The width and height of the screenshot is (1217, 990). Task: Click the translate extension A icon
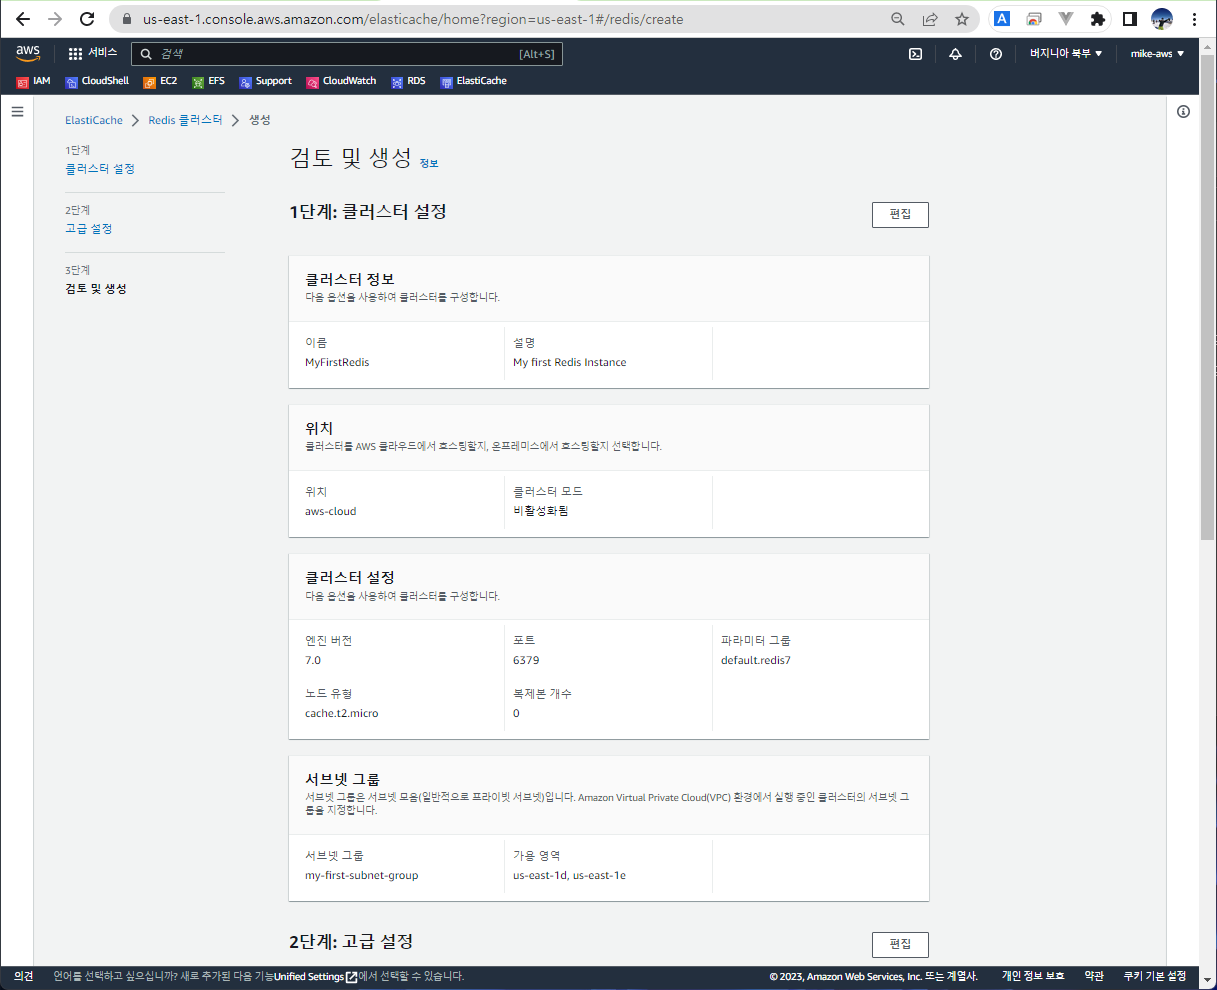[1001, 19]
